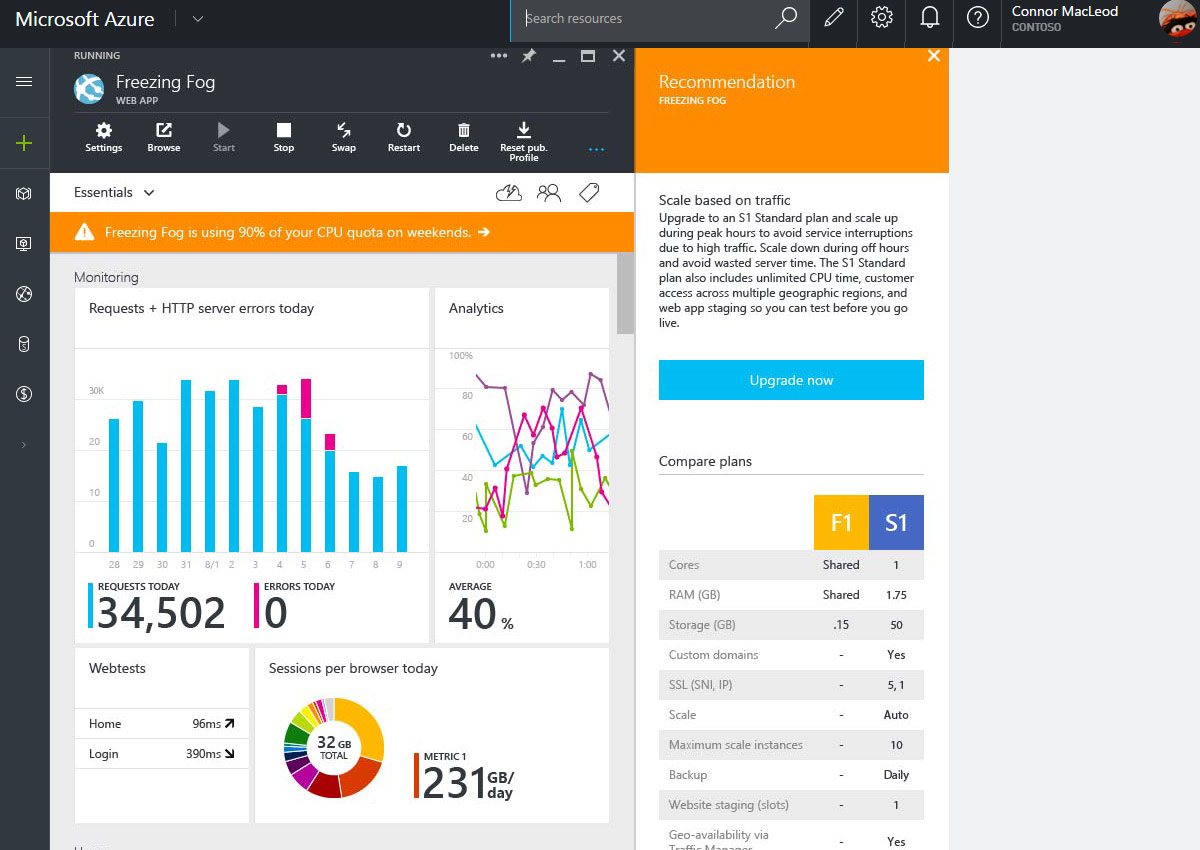Restart the Freezing Fog web app
This screenshot has width=1200, height=850.
tap(404, 138)
